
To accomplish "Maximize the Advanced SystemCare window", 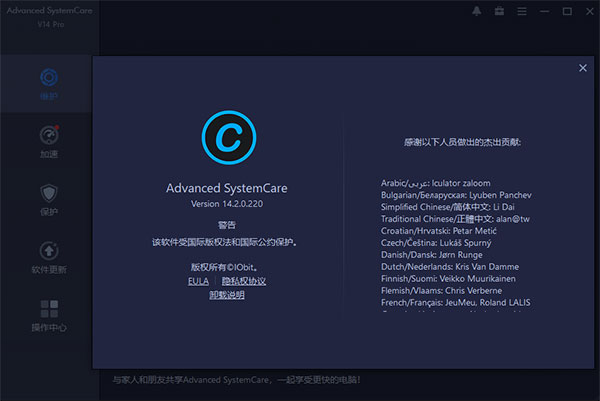I will point(567,11).
